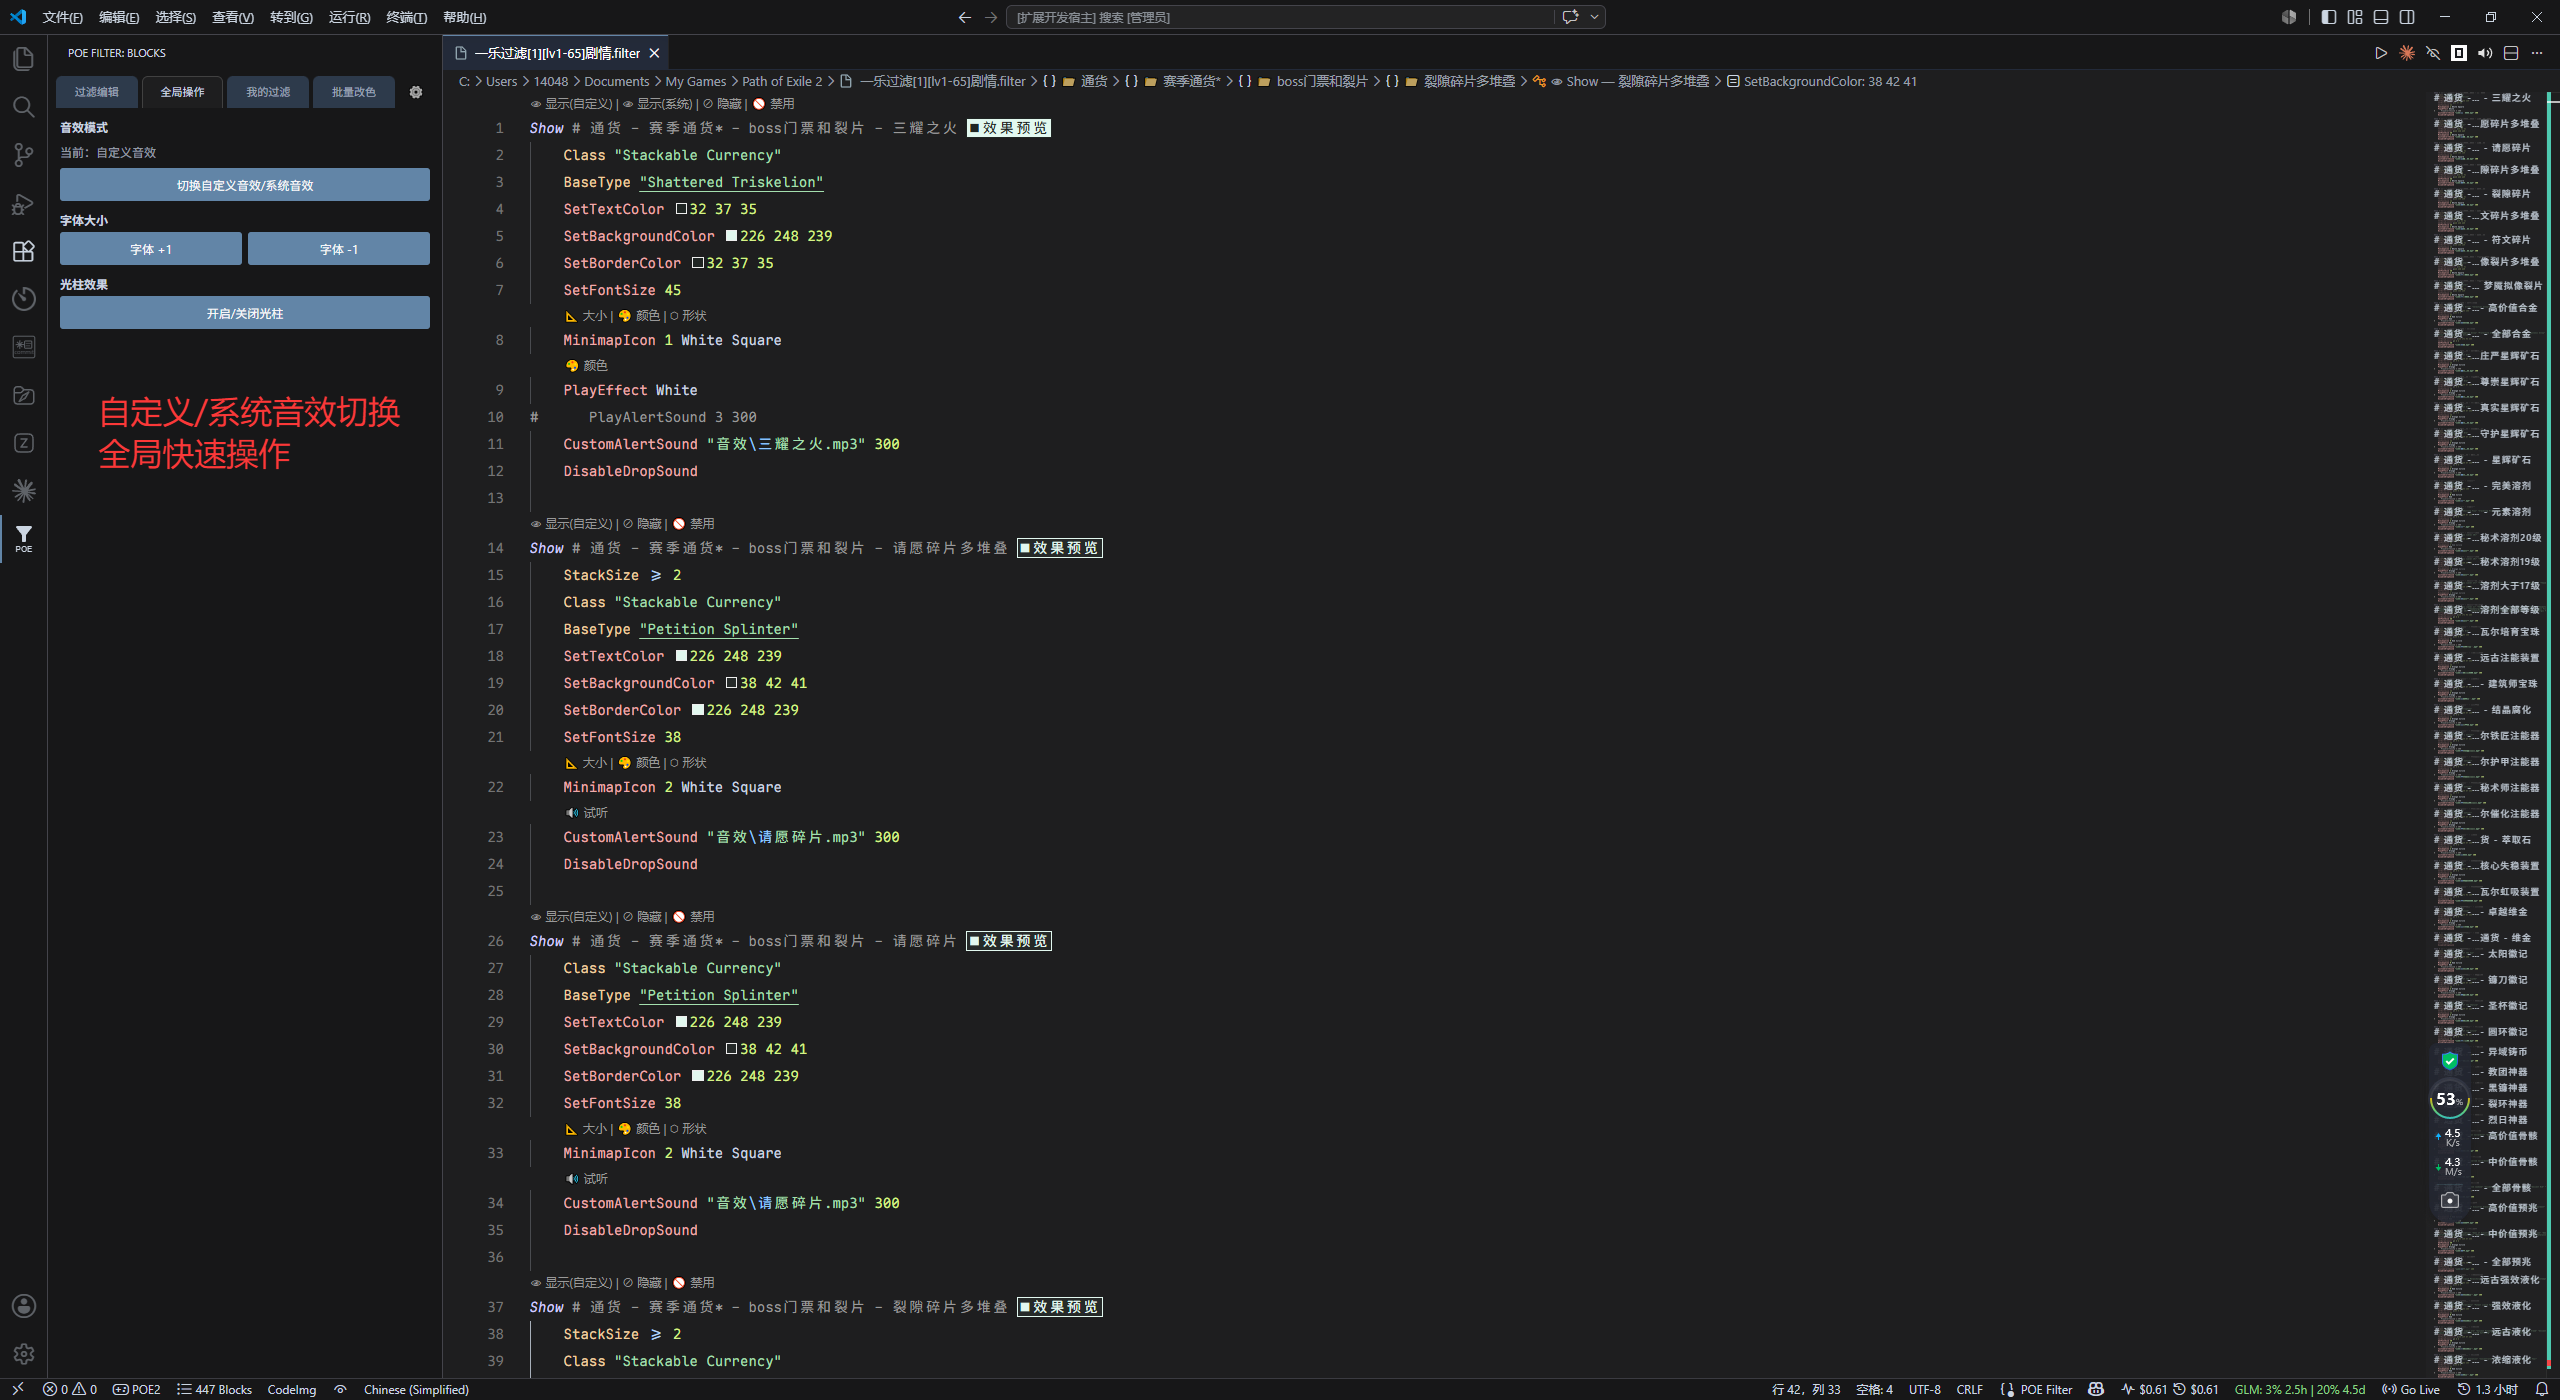Image resolution: width=2560 pixels, height=1400 pixels.
Task: Open the editor more actions ellipsis
Action: [x=2537, y=53]
